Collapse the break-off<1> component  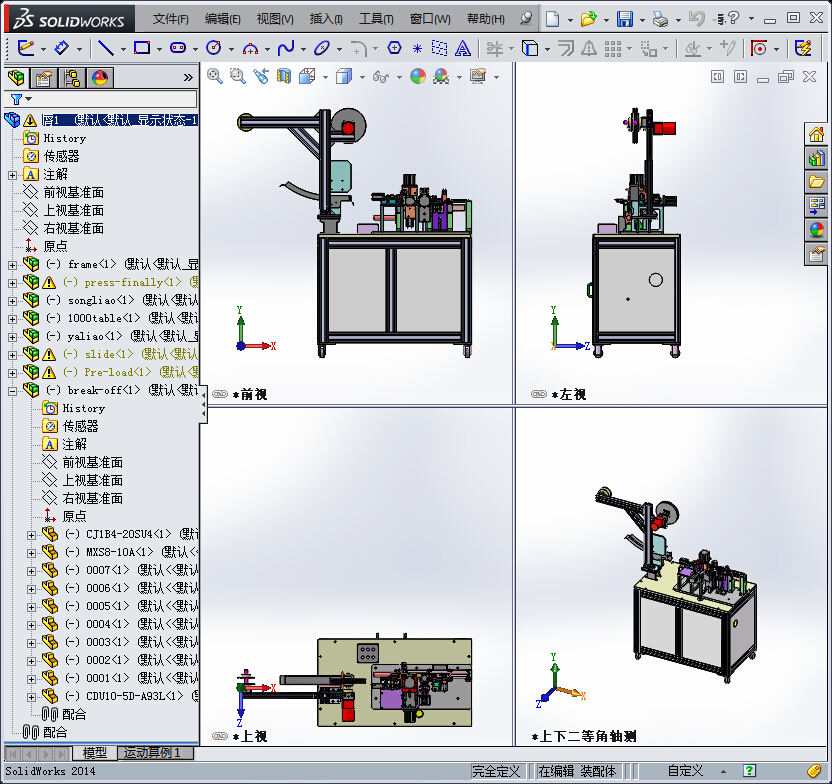[x=12, y=391]
